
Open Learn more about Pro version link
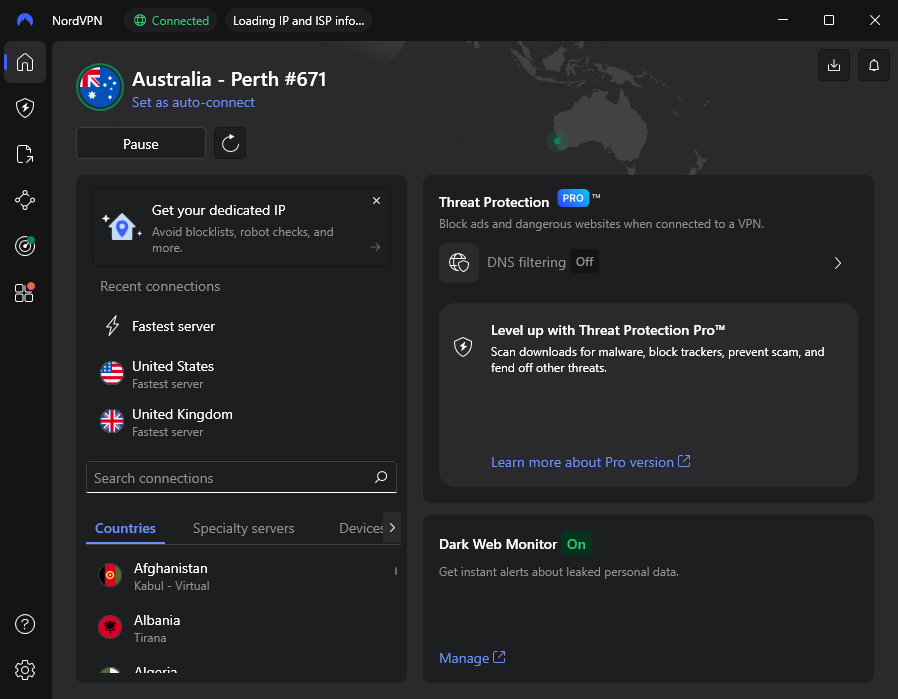[590, 462]
